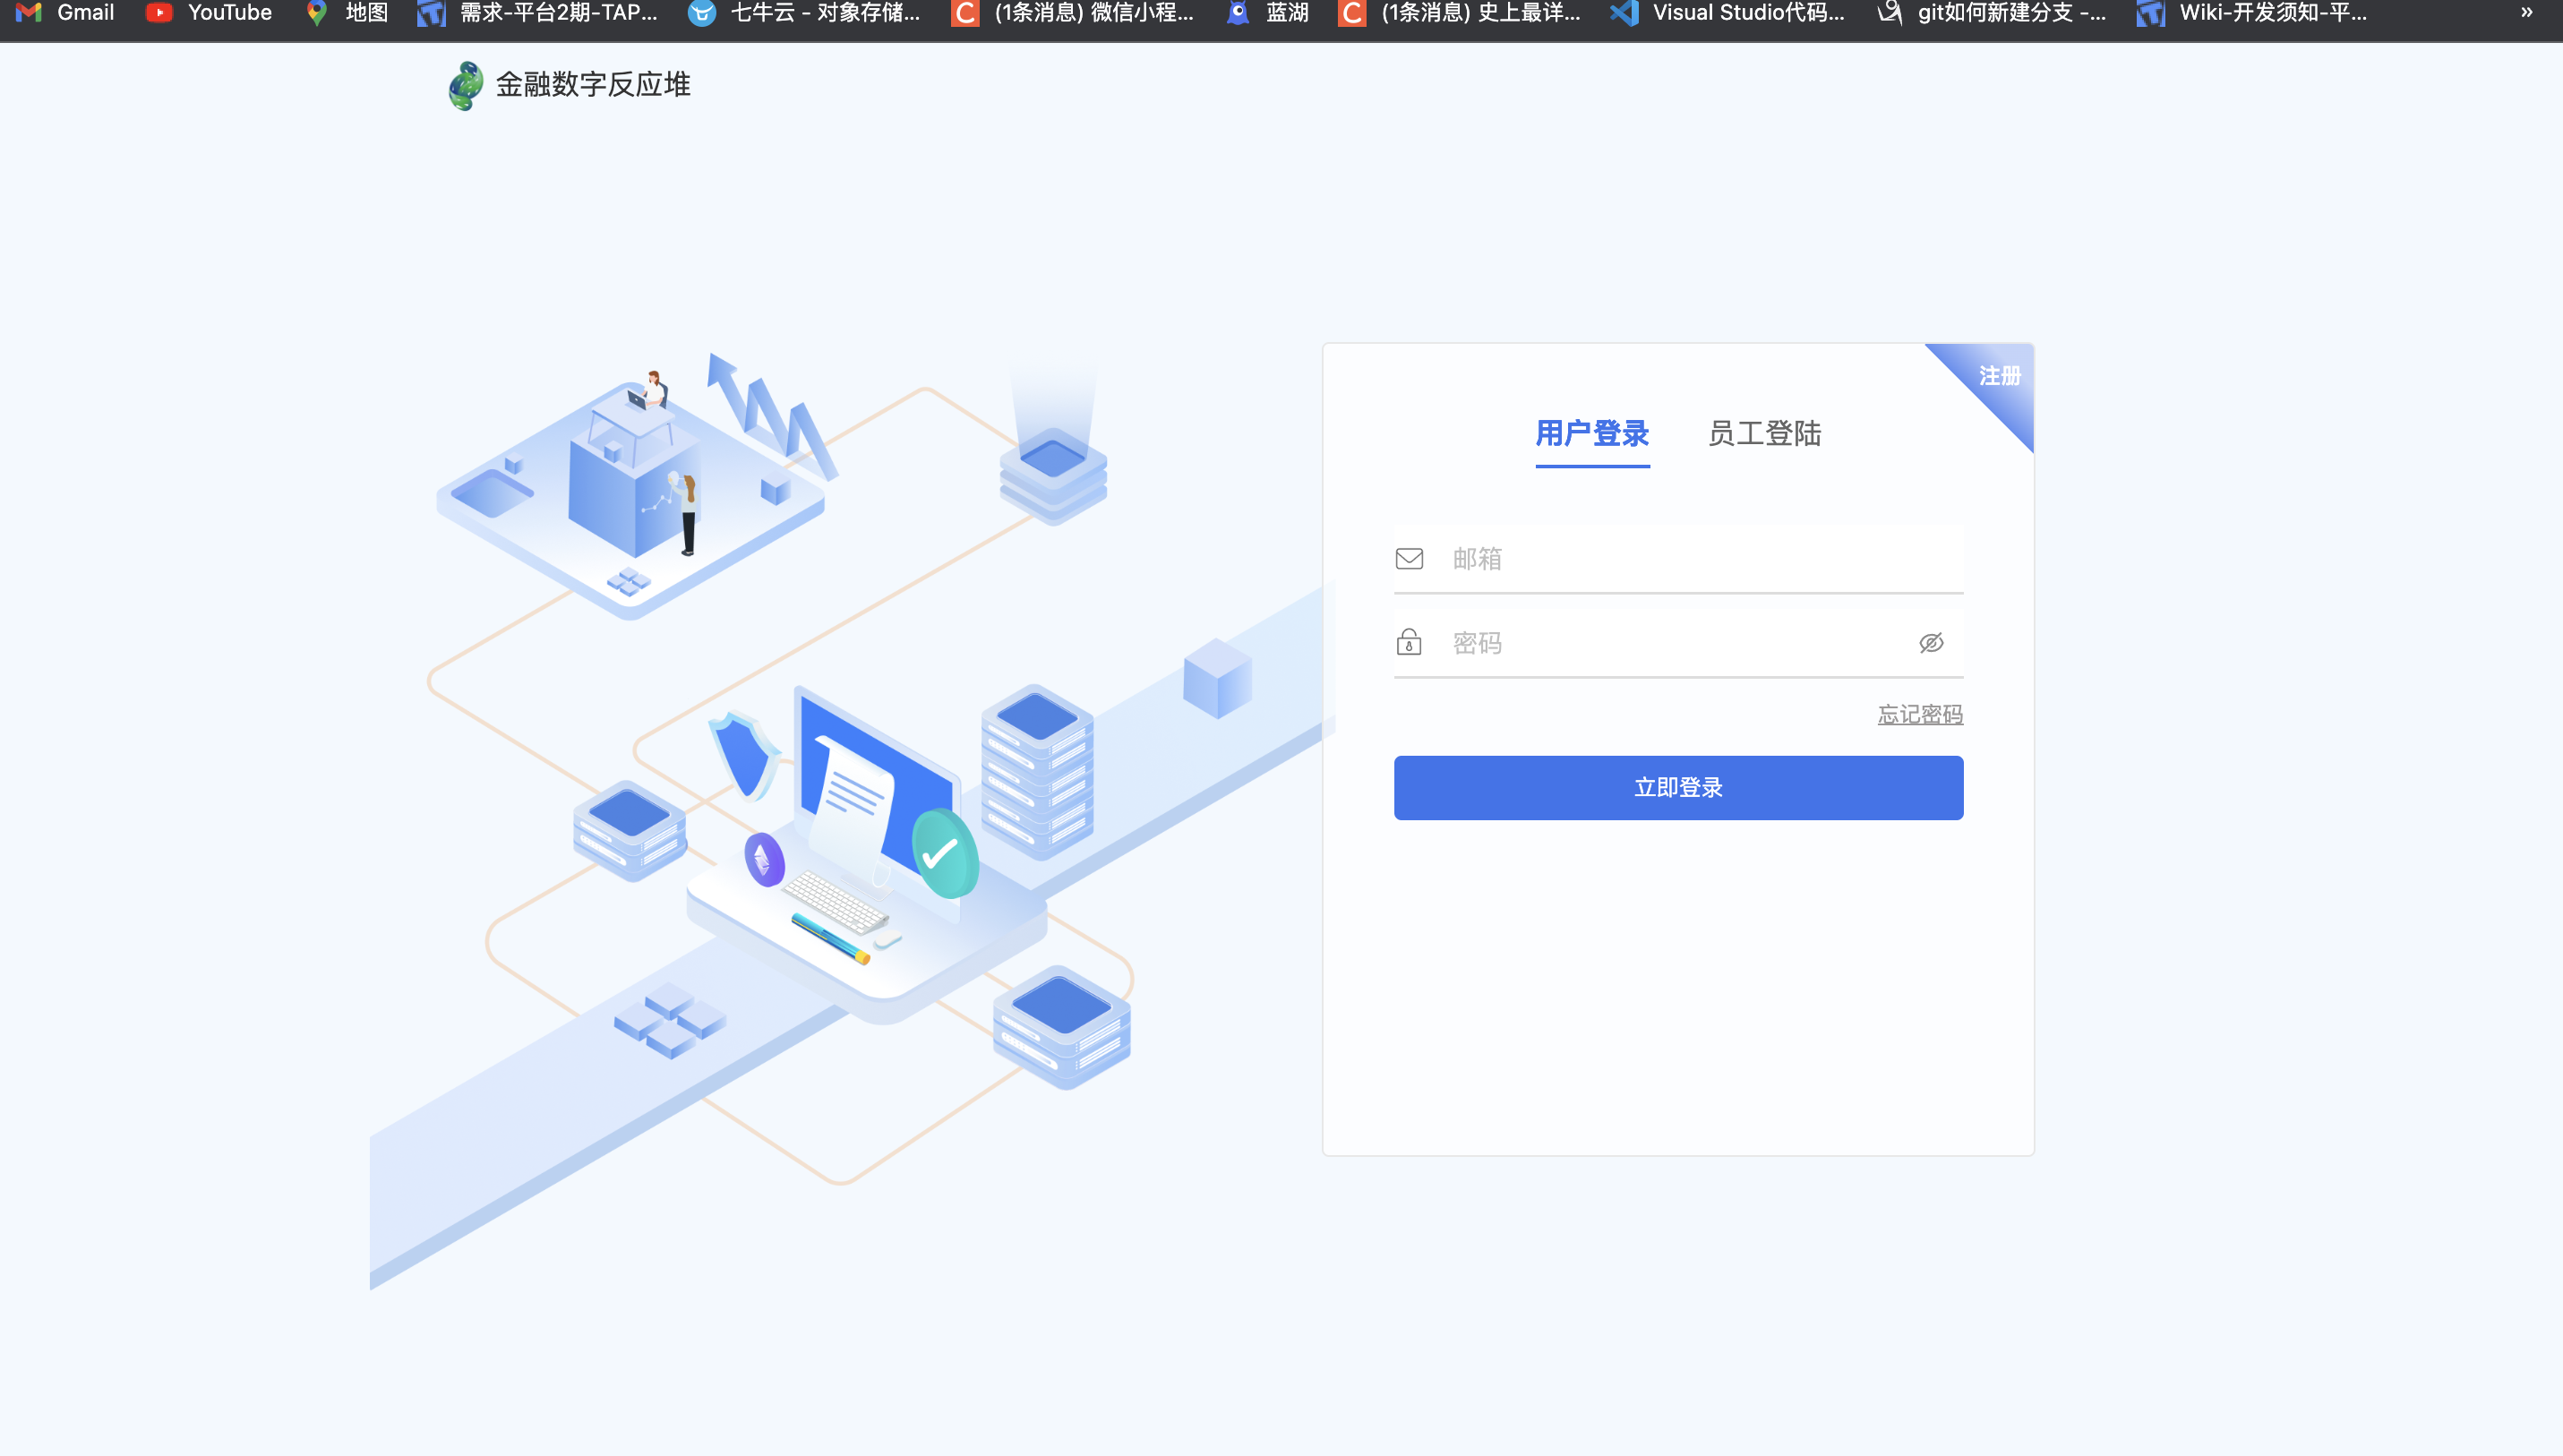This screenshot has width=2563, height=1456.
Task: Switch to 员工登陆 tab
Action: coord(1764,433)
